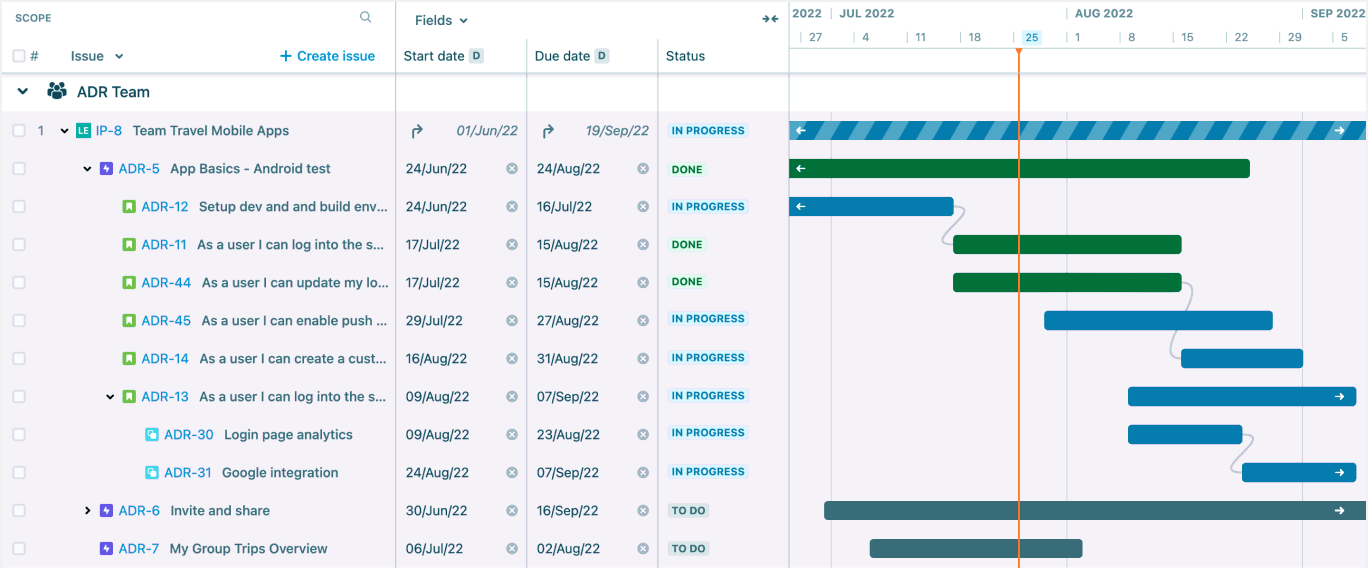Screen dimensions: 1368x568
Task: Click the subtask icon next to ADR-30
Action: 152,435
